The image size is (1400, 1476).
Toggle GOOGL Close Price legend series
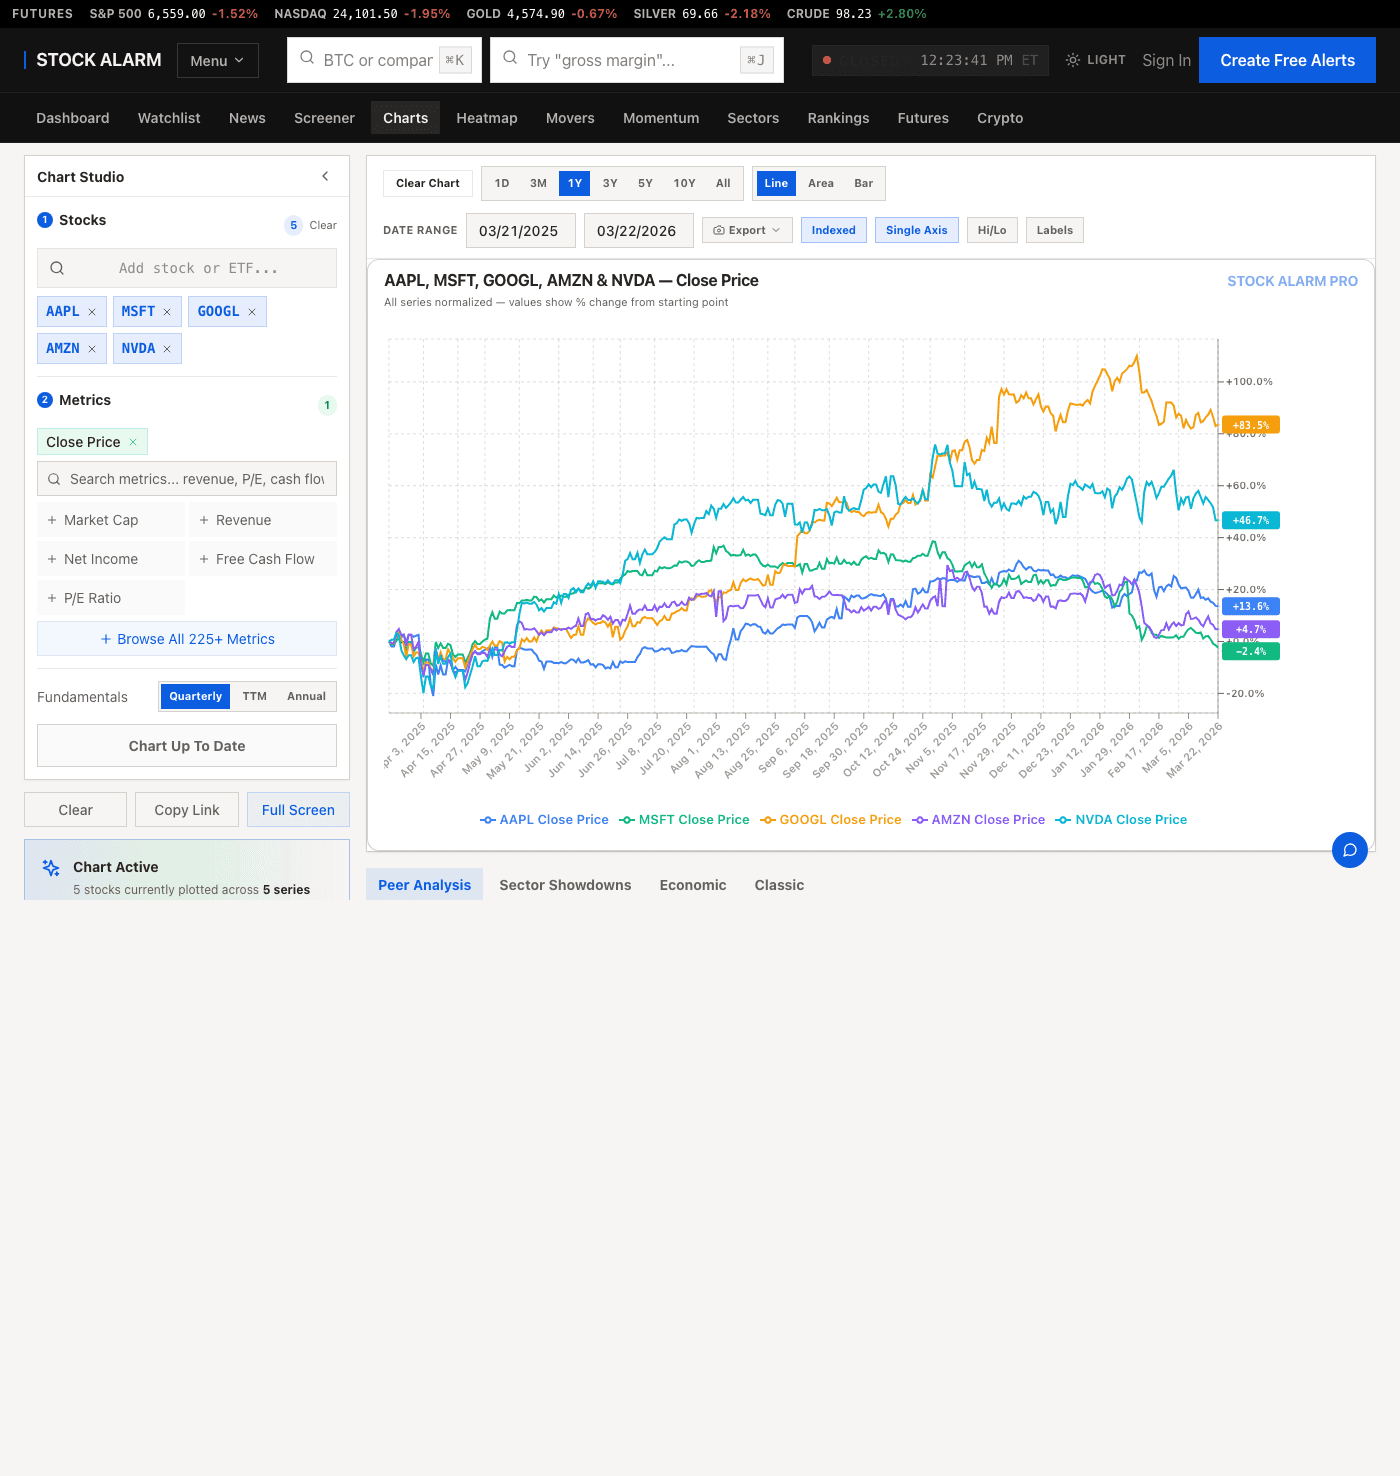[x=831, y=820]
